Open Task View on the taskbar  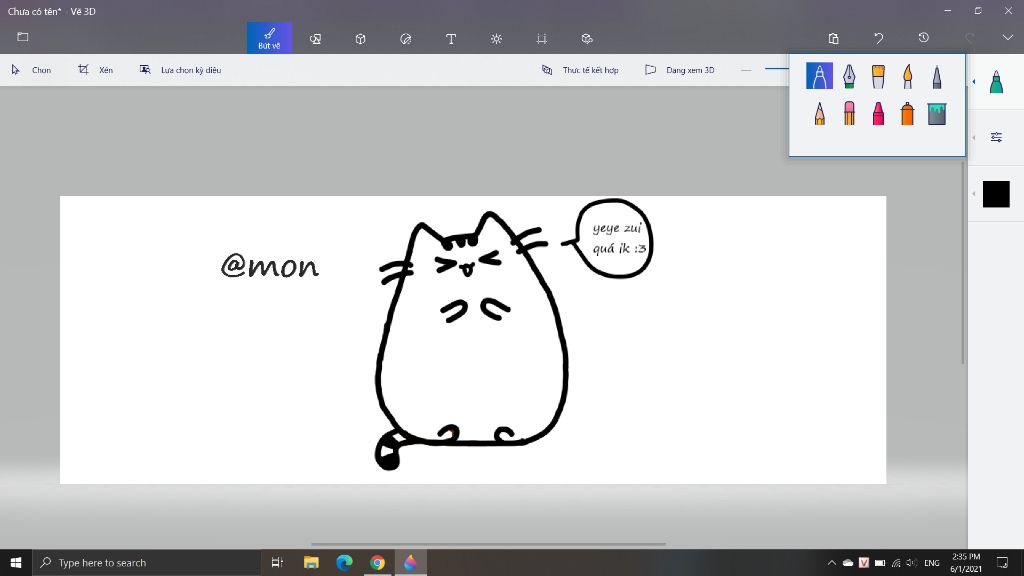coord(277,562)
